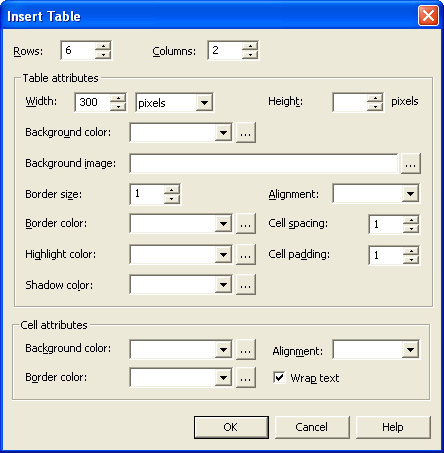The image size is (444, 453).
Task: Click the Cancel button
Action: point(312,427)
